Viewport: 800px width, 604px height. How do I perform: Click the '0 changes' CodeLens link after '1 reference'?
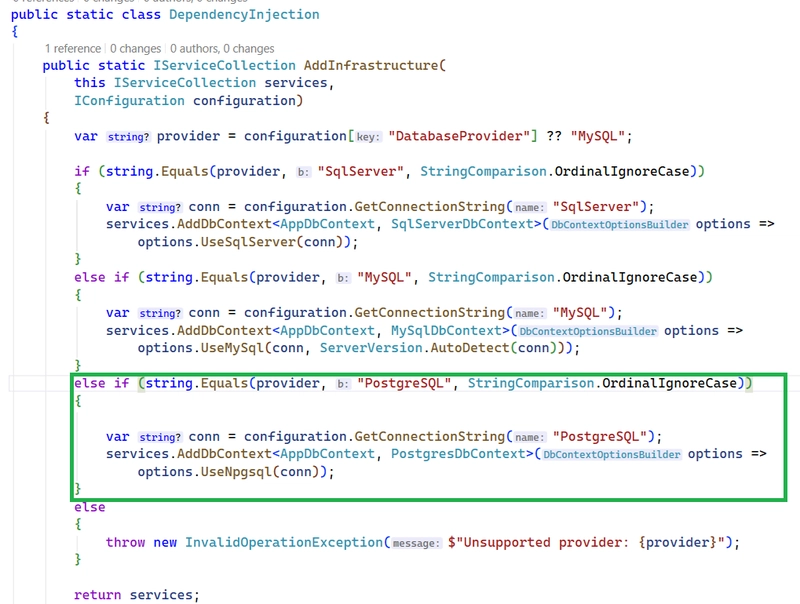coord(135,48)
